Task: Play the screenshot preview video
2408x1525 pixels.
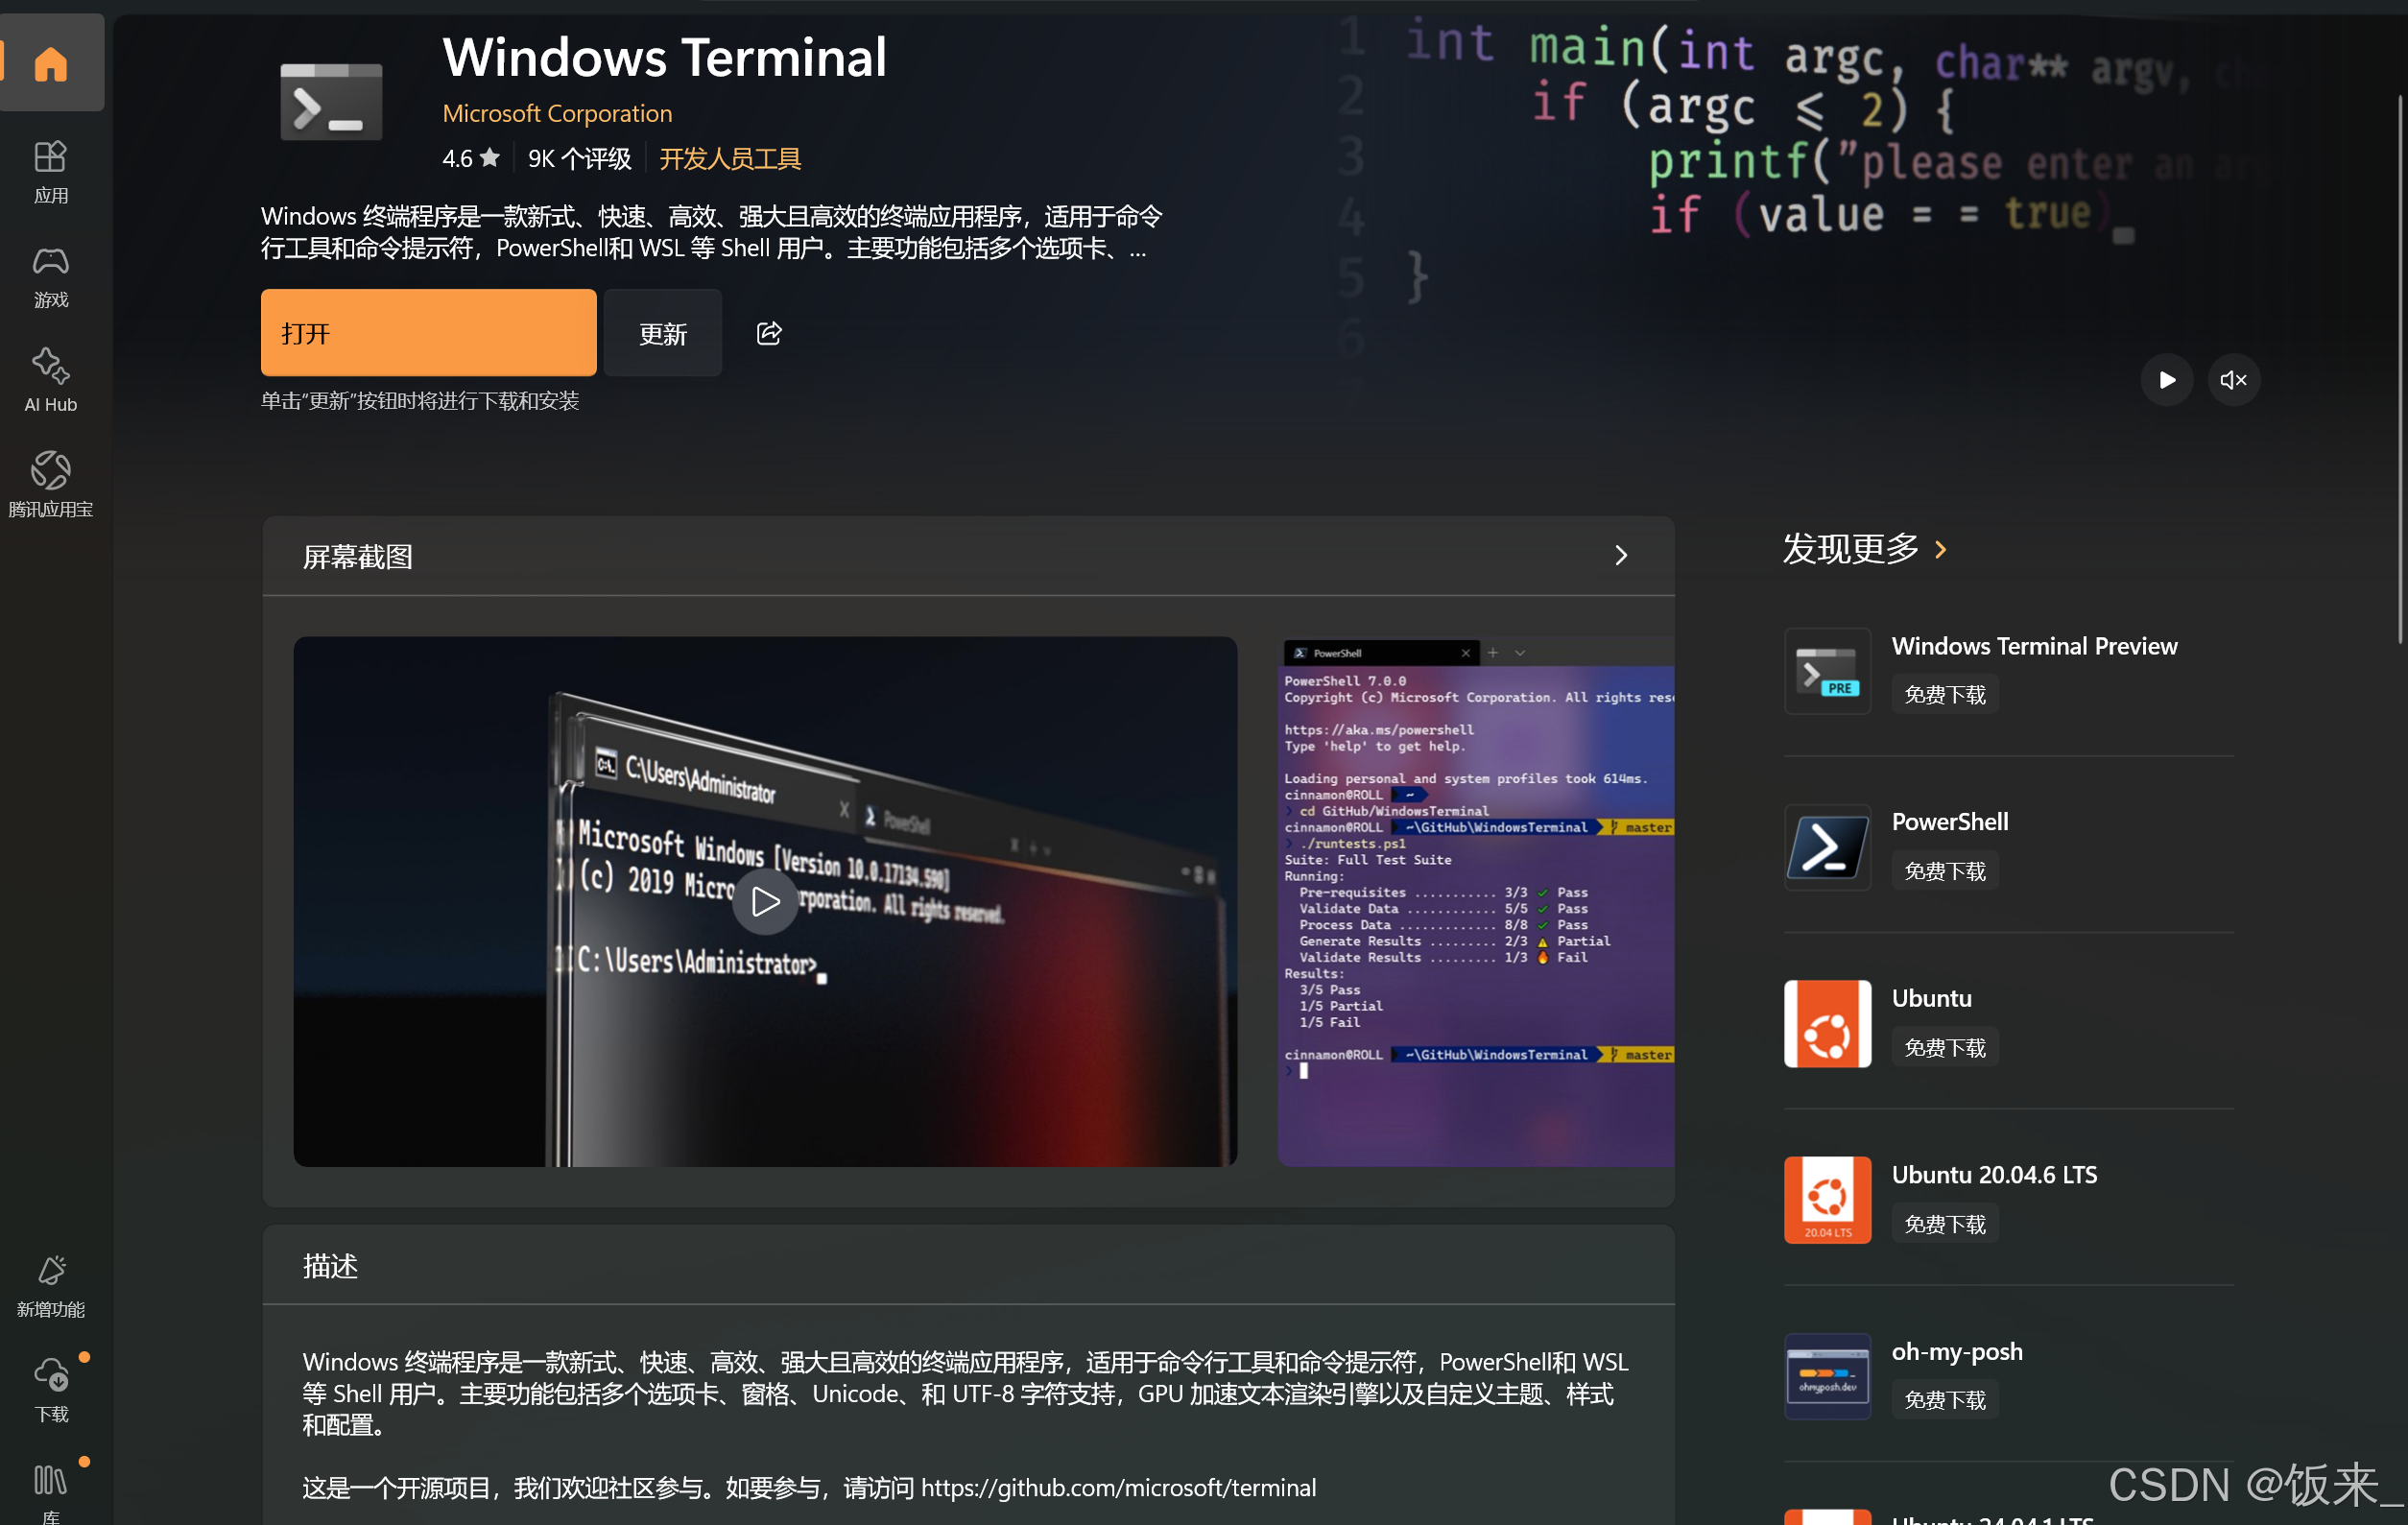Action: click(x=765, y=902)
